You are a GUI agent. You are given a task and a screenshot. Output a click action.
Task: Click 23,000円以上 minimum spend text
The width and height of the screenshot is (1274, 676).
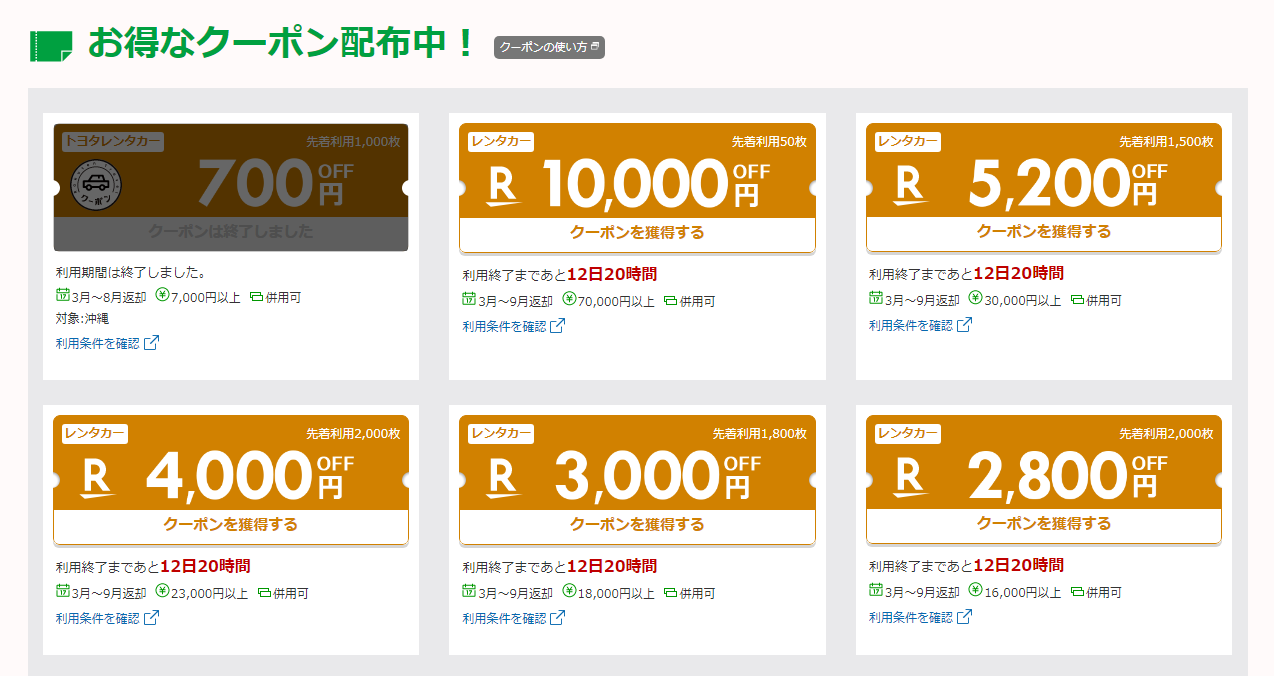[210, 593]
